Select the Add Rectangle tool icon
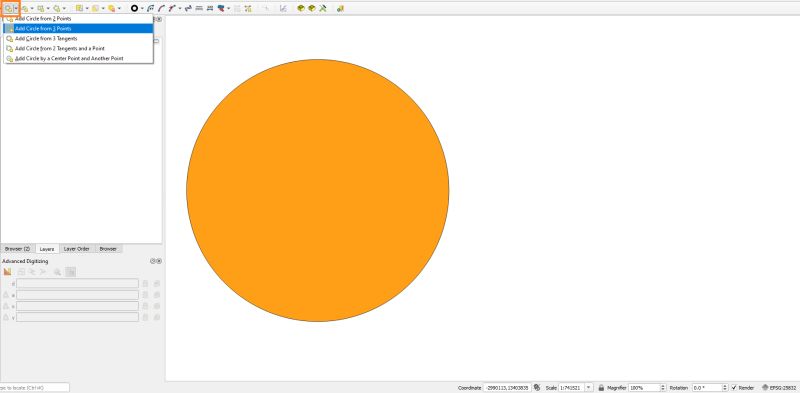800x393 pixels. point(41,8)
